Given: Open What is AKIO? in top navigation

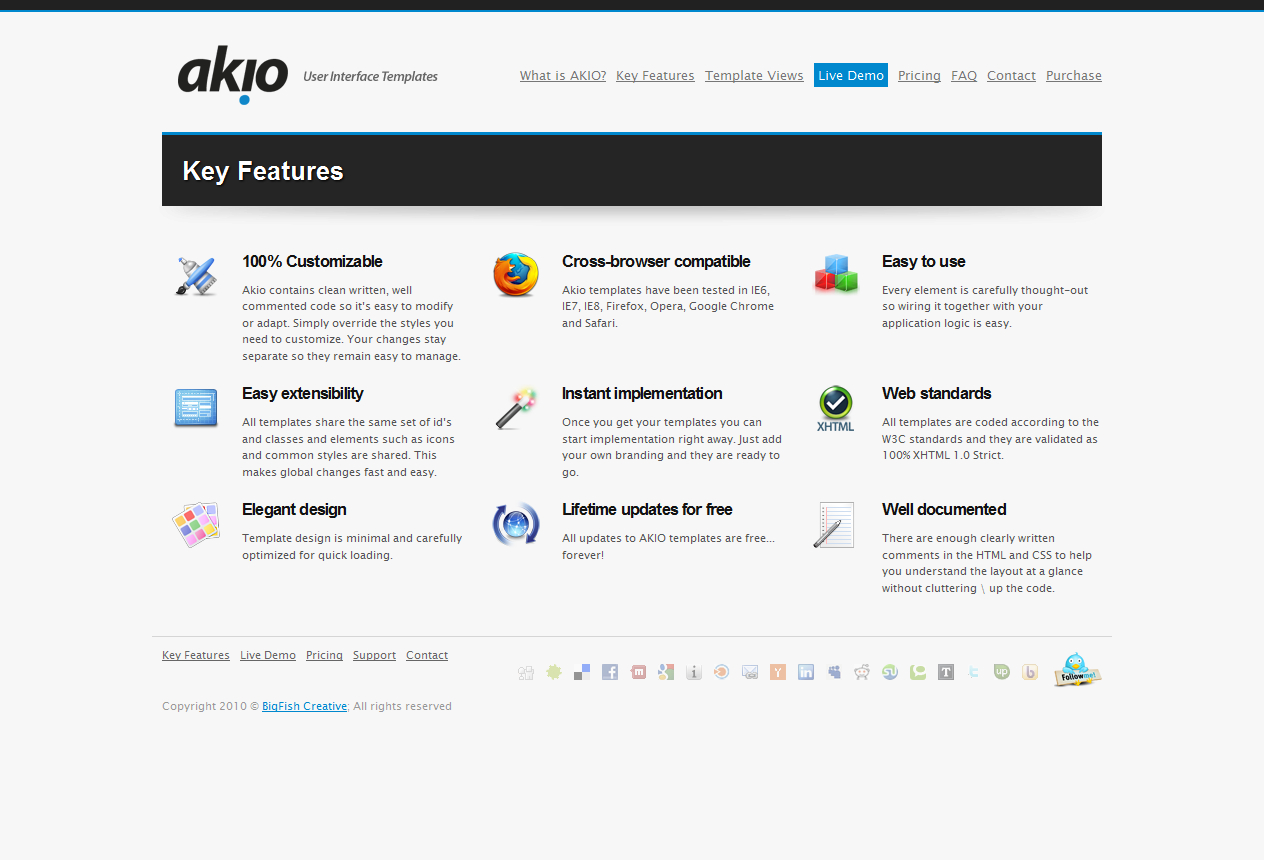Looking at the screenshot, I should click(563, 76).
